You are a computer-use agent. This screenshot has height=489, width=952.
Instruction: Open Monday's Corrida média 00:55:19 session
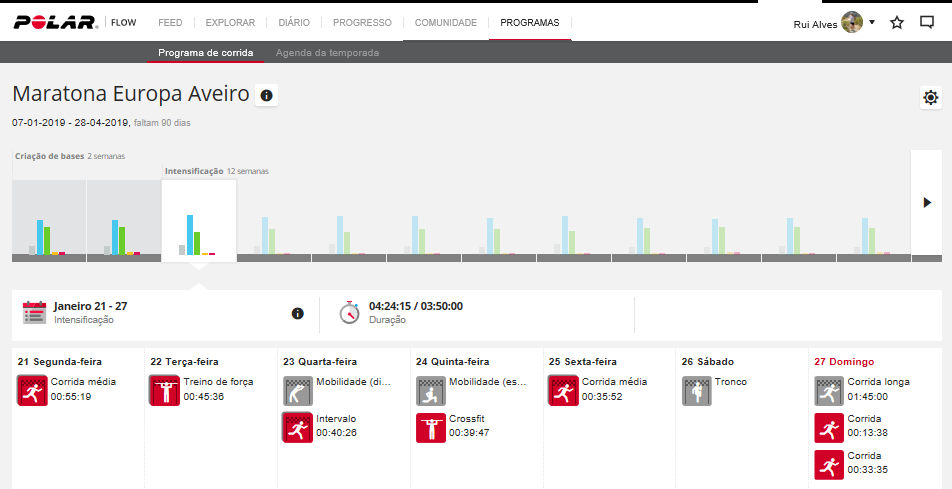32,390
